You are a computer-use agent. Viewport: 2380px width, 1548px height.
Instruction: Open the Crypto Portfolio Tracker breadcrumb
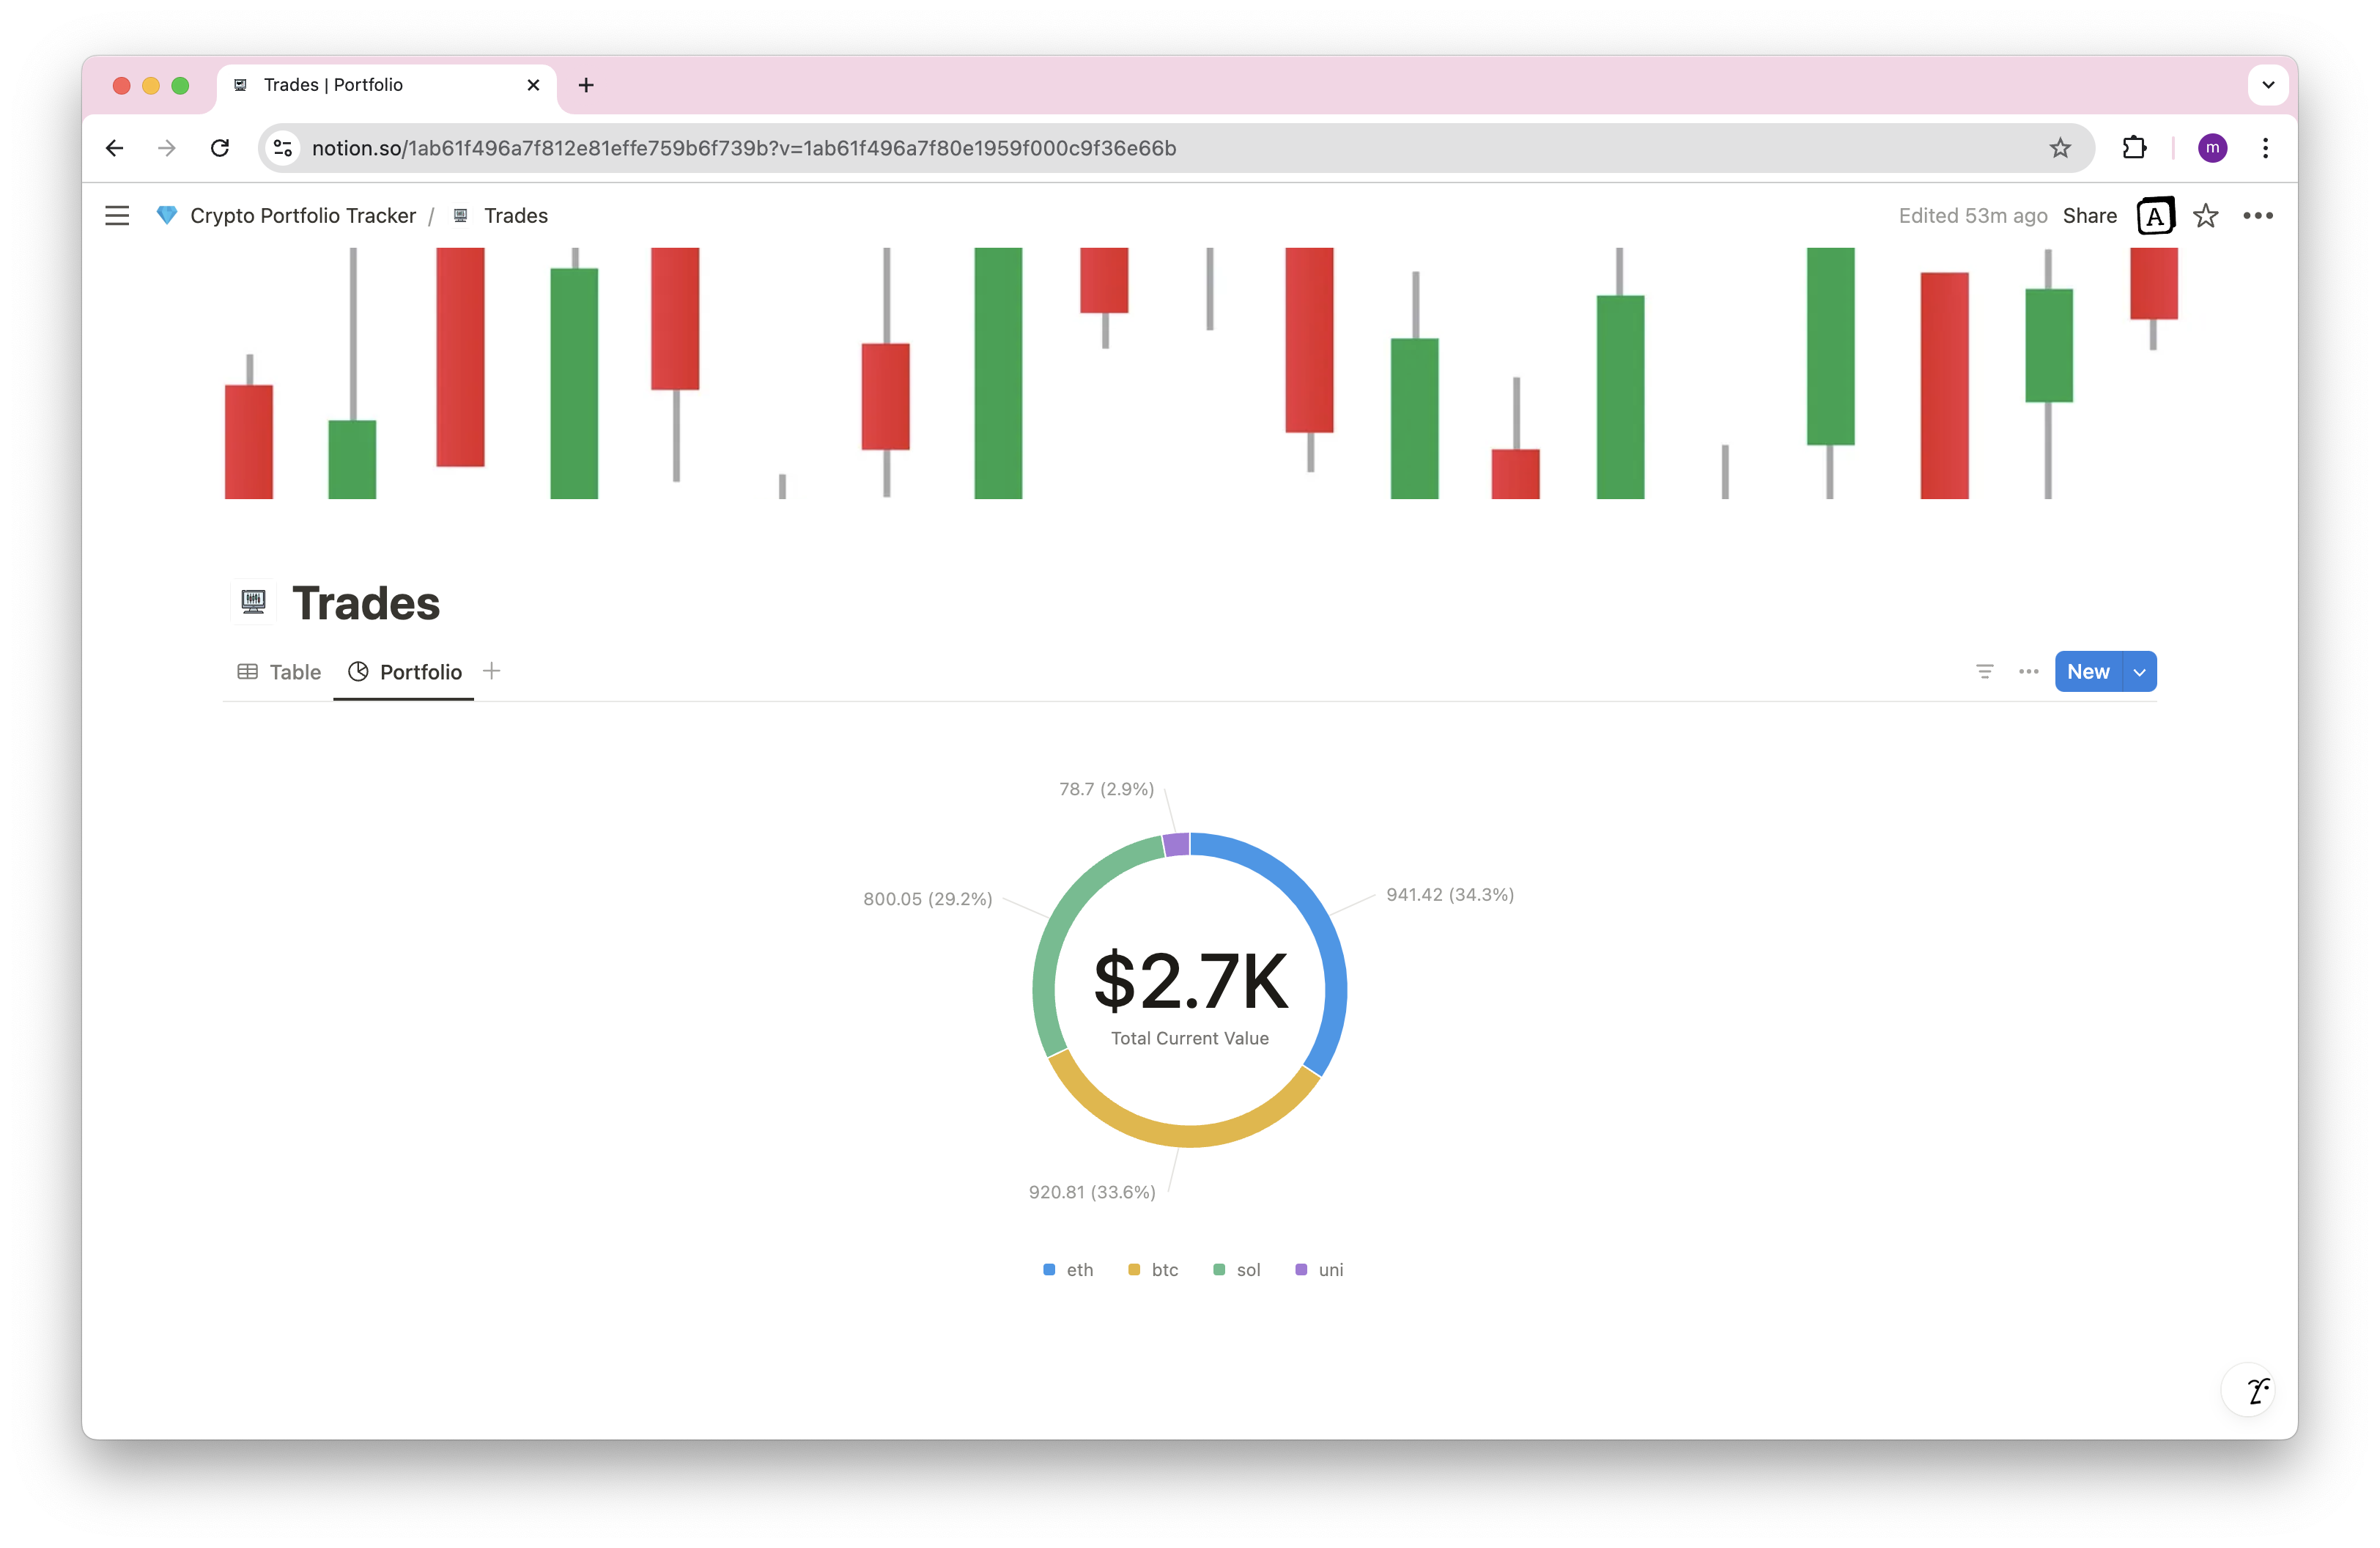(303, 216)
